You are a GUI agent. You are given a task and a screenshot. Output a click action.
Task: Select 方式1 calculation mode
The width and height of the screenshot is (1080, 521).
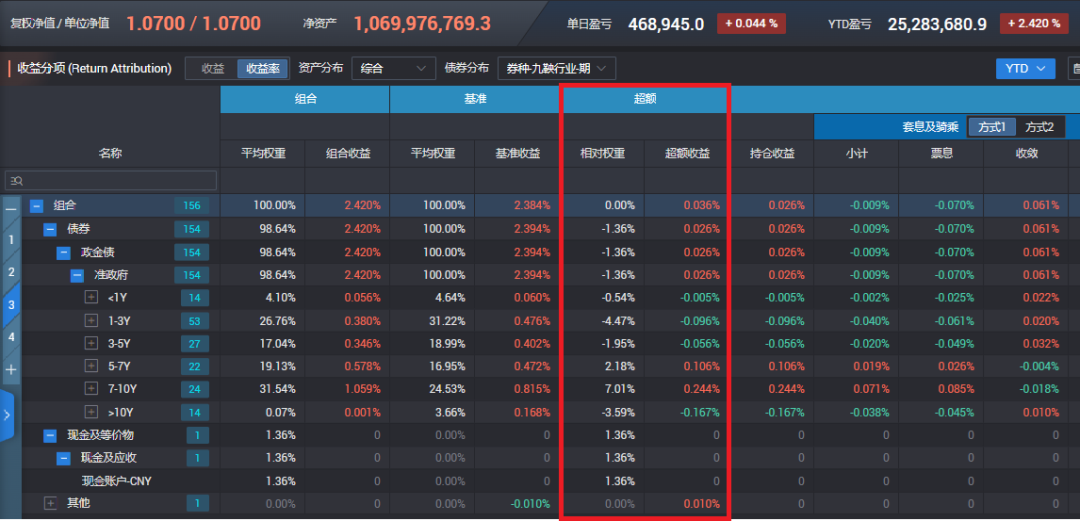click(993, 127)
